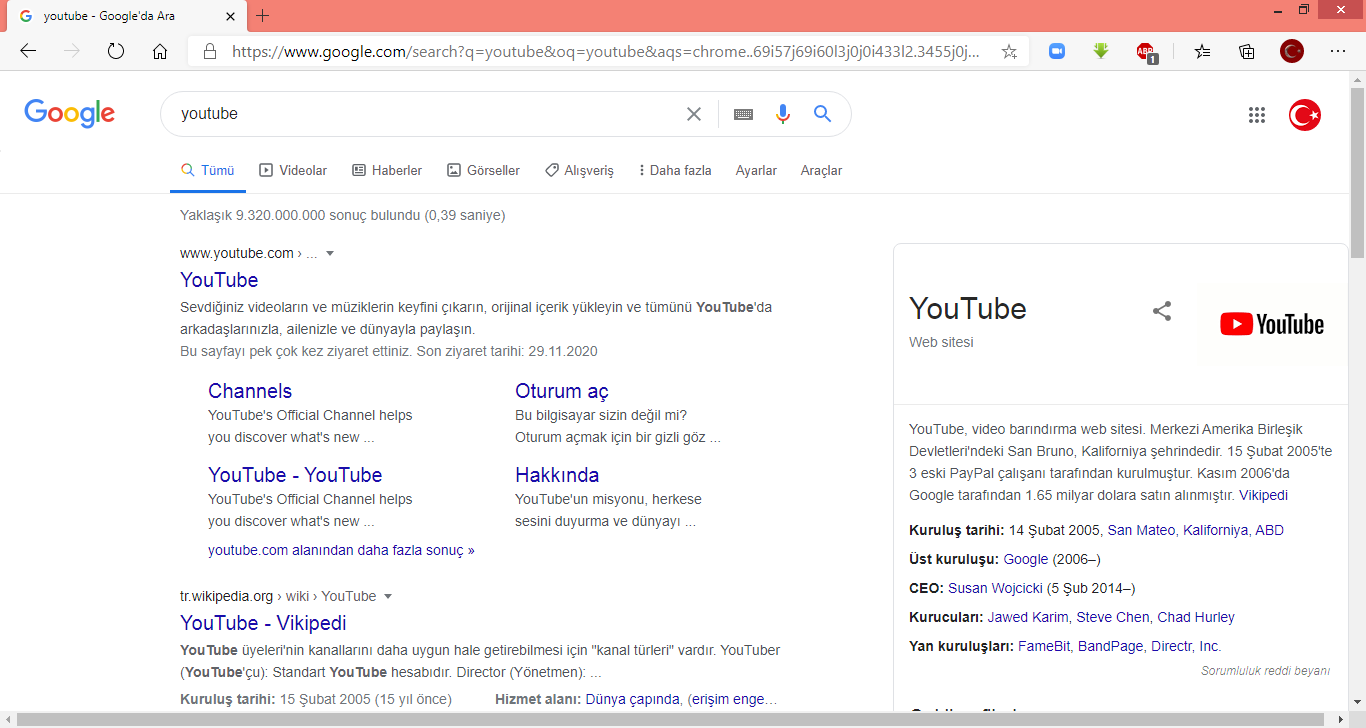Open the Vikipedi source link
Screen dimensions: 1366x728
point(1263,495)
